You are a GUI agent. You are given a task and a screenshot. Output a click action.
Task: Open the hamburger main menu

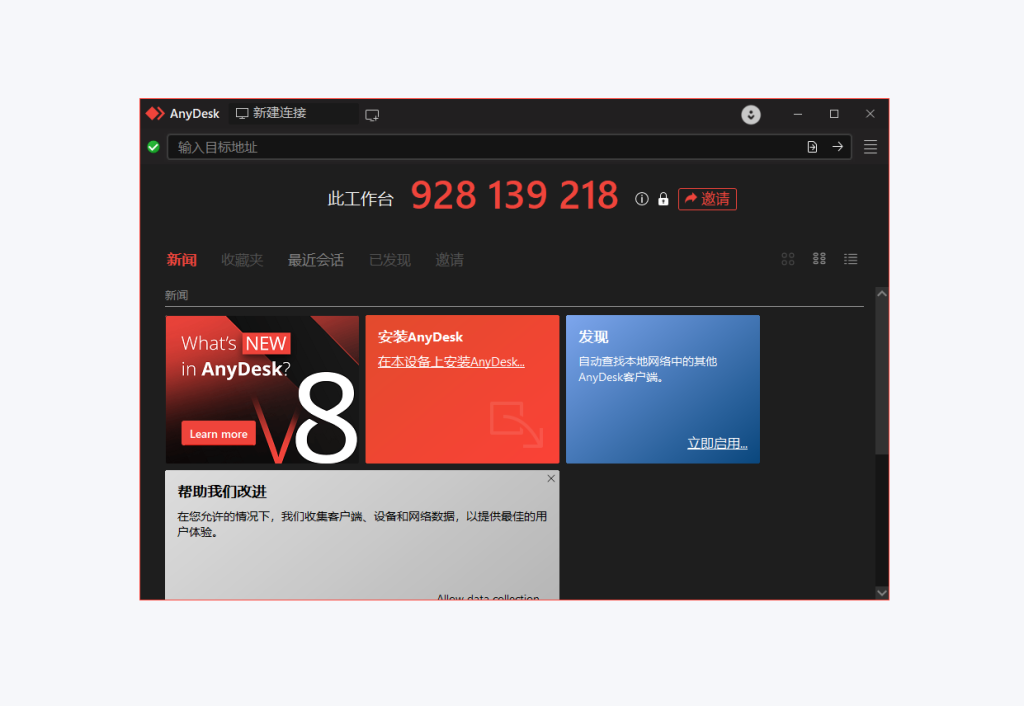(870, 147)
